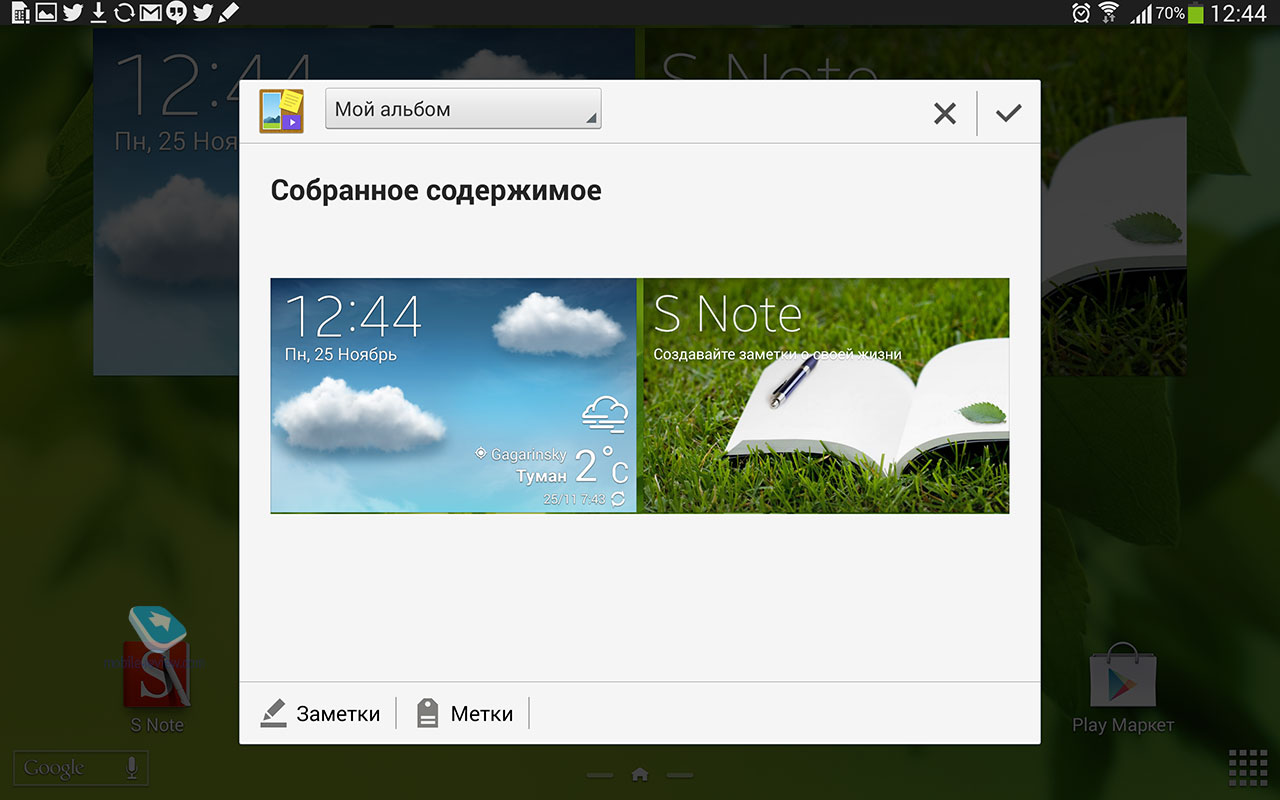Tap the picture notification icon

[46, 13]
